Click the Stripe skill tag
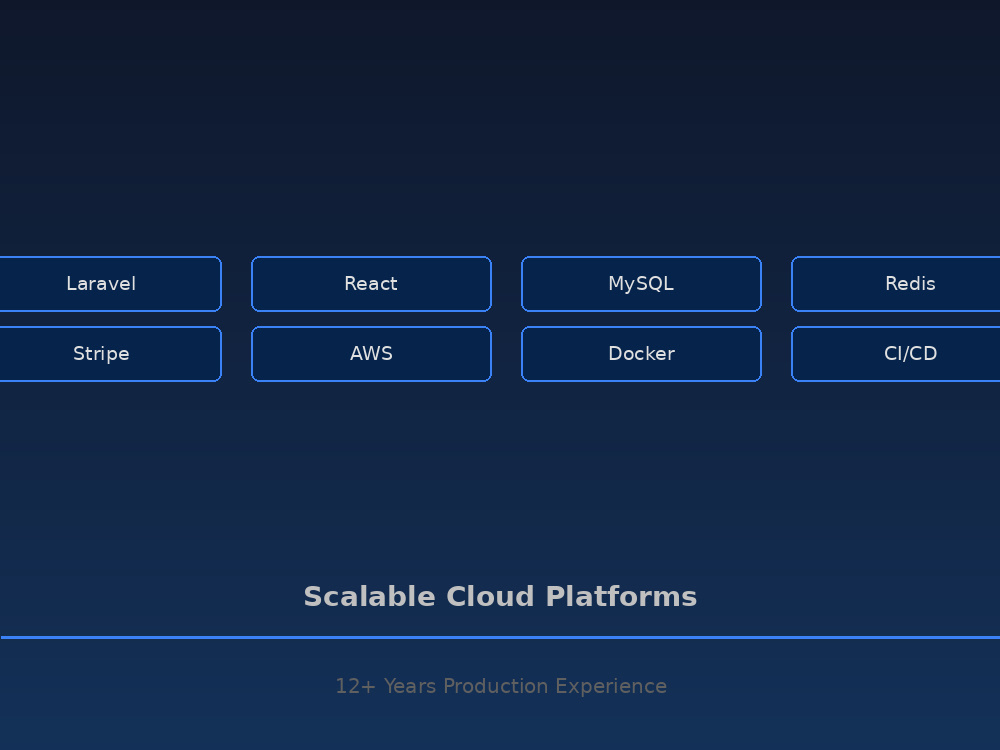The height and width of the screenshot is (750, 1000). (110, 354)
